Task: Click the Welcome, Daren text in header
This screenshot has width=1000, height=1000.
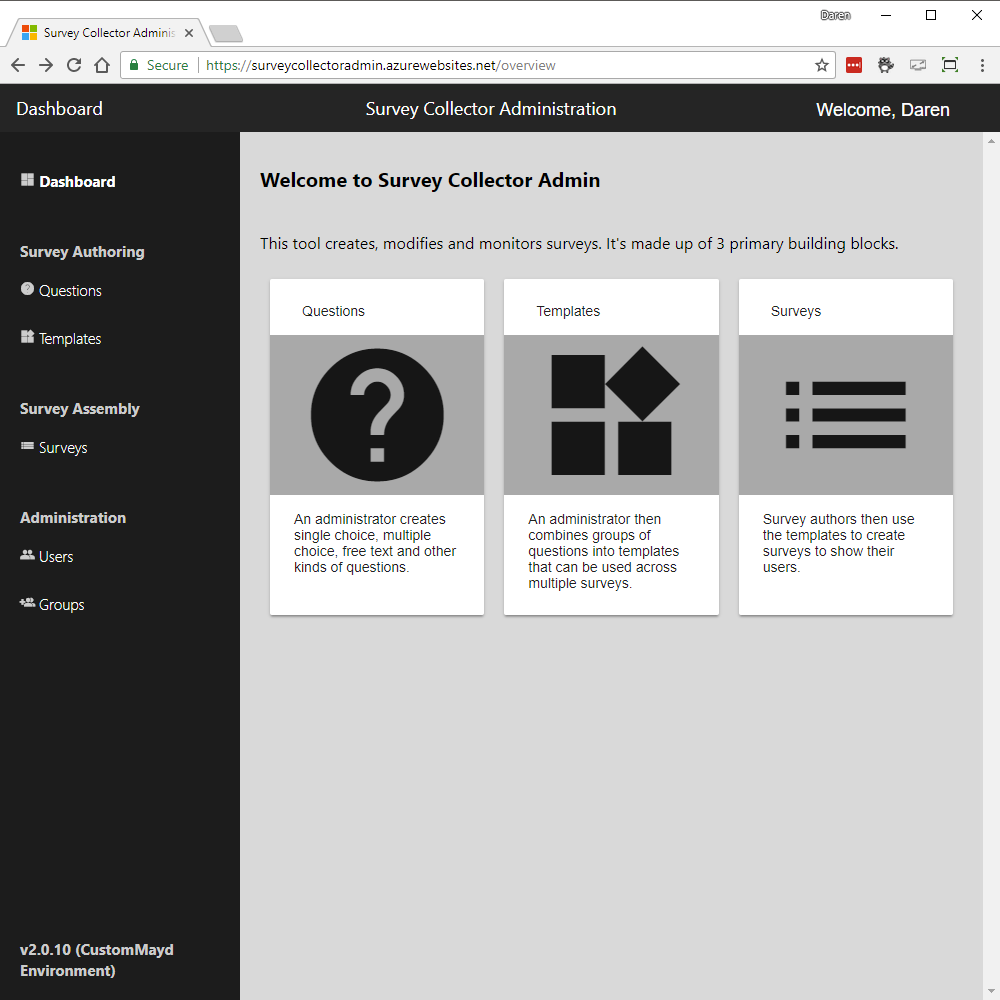Action: pyautogui.click(x=883, y=110)
